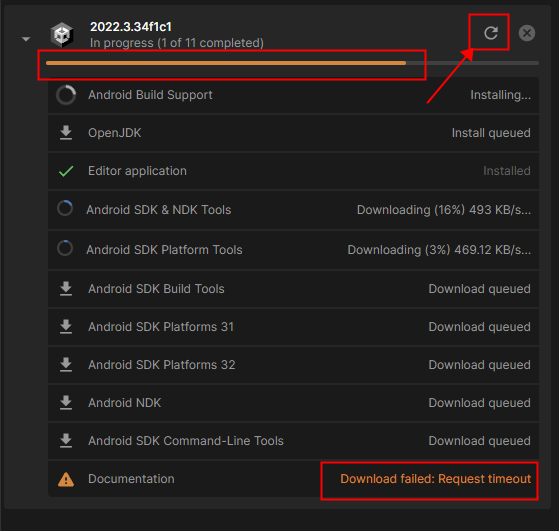Cancel the 2022.3.34f1c1 install with X icon
This screenshot has width=559, height=531.
point(527,33)
